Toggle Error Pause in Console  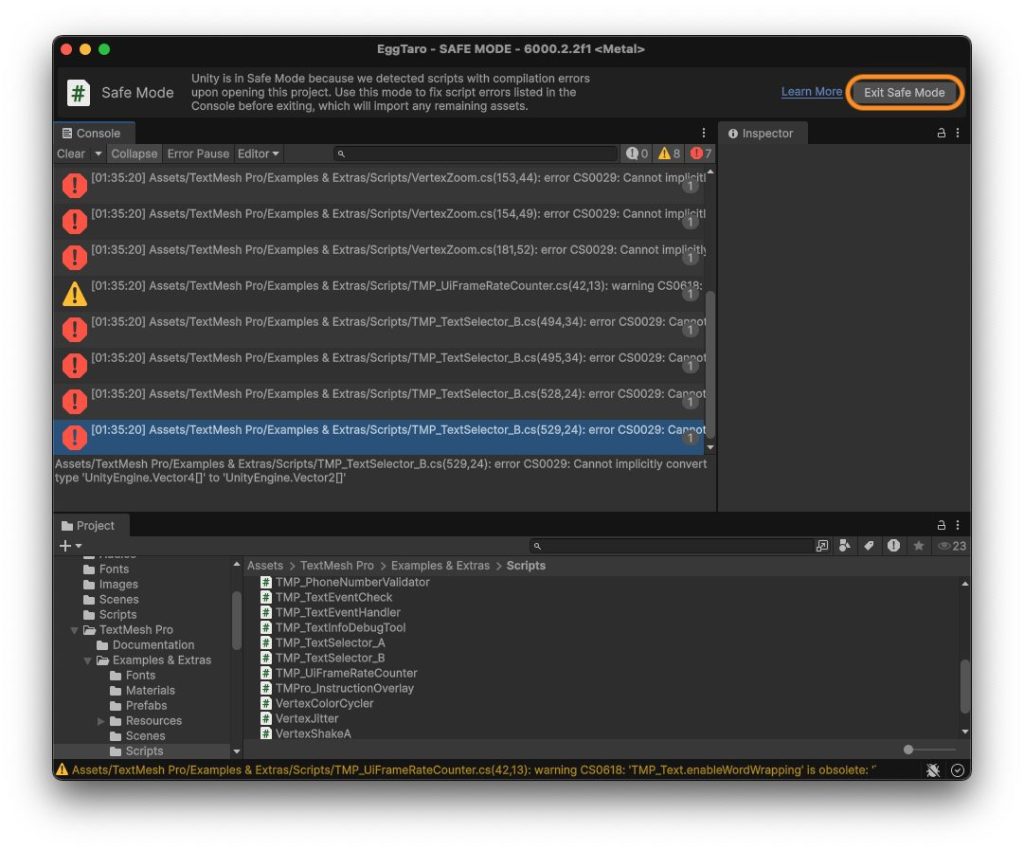coord(198,153)
